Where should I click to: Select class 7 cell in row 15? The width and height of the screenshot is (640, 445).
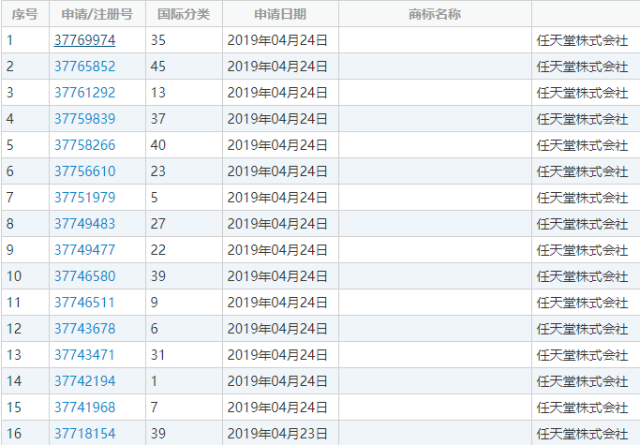pos(184,407)
